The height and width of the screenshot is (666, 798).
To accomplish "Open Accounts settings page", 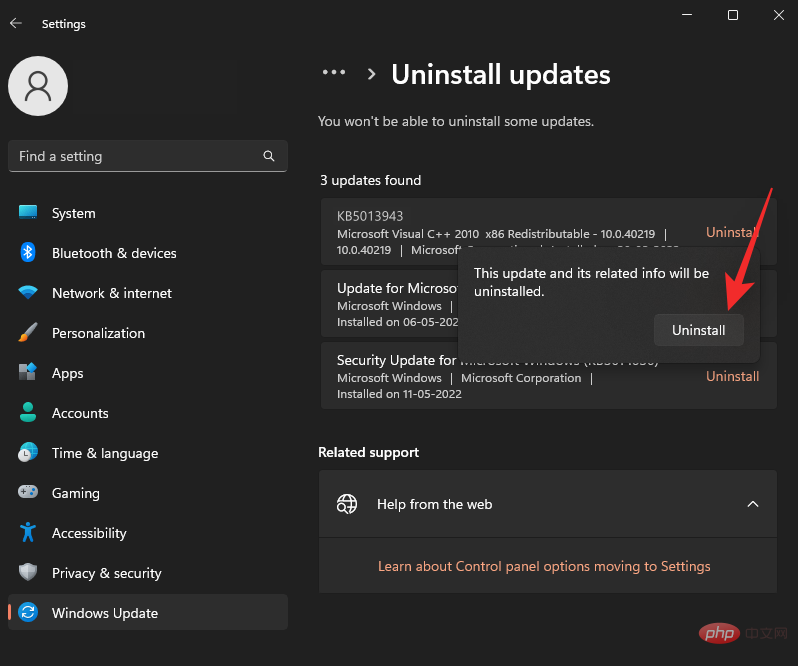I will click(x=80, y=413).
